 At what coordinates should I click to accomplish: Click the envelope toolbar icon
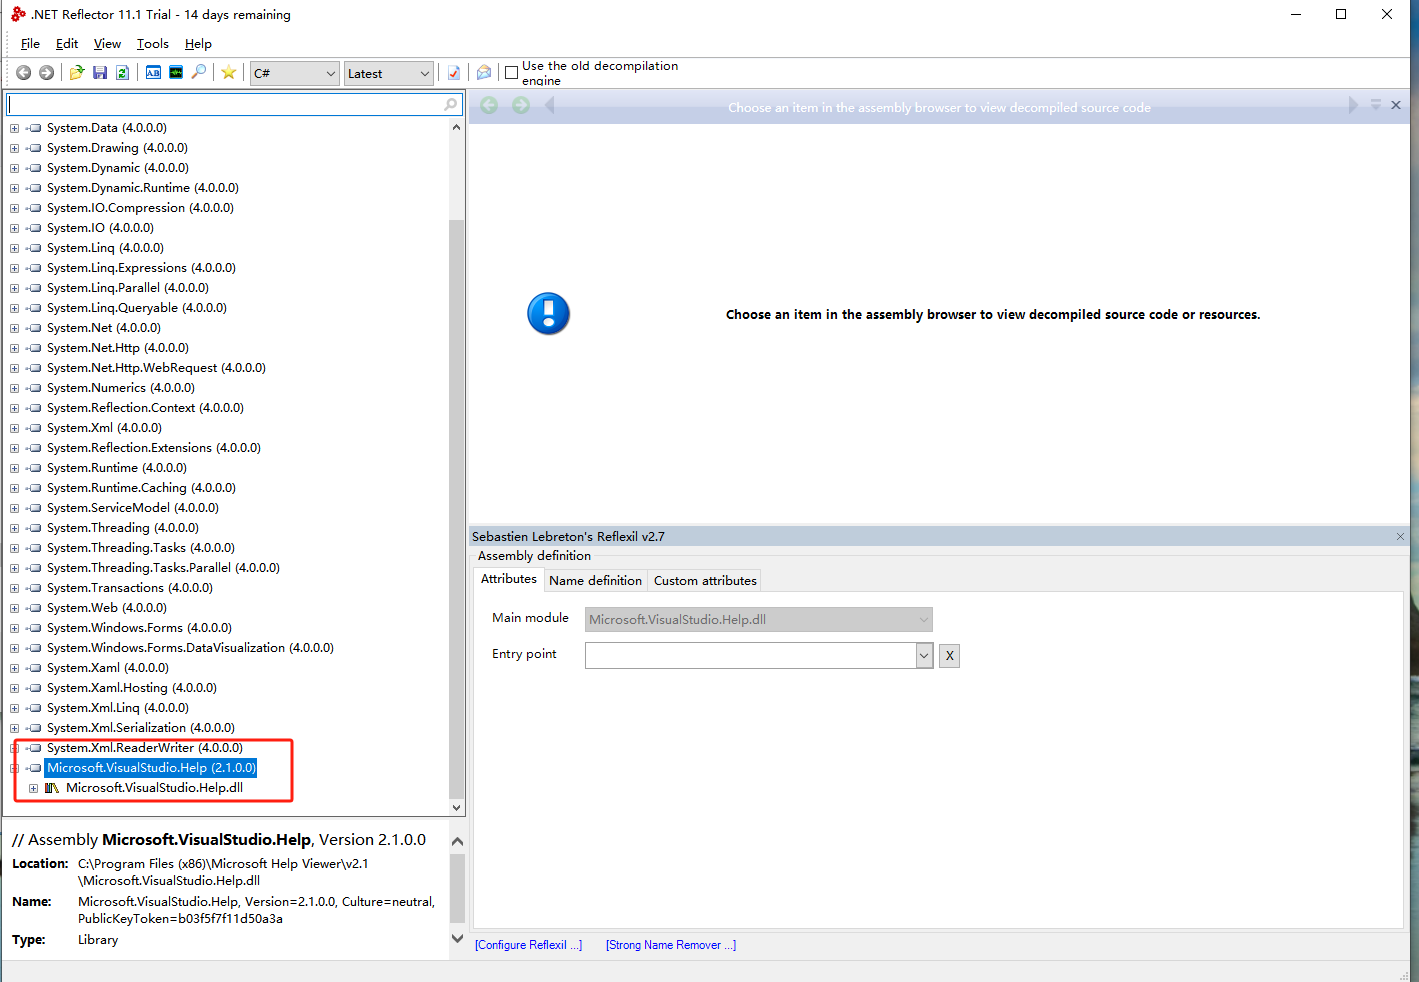484,73
